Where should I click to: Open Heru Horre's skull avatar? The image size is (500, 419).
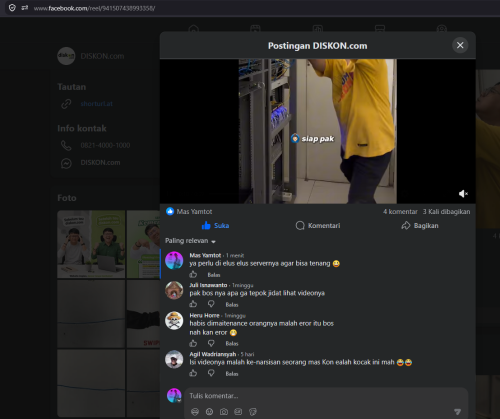coord(174,320)
